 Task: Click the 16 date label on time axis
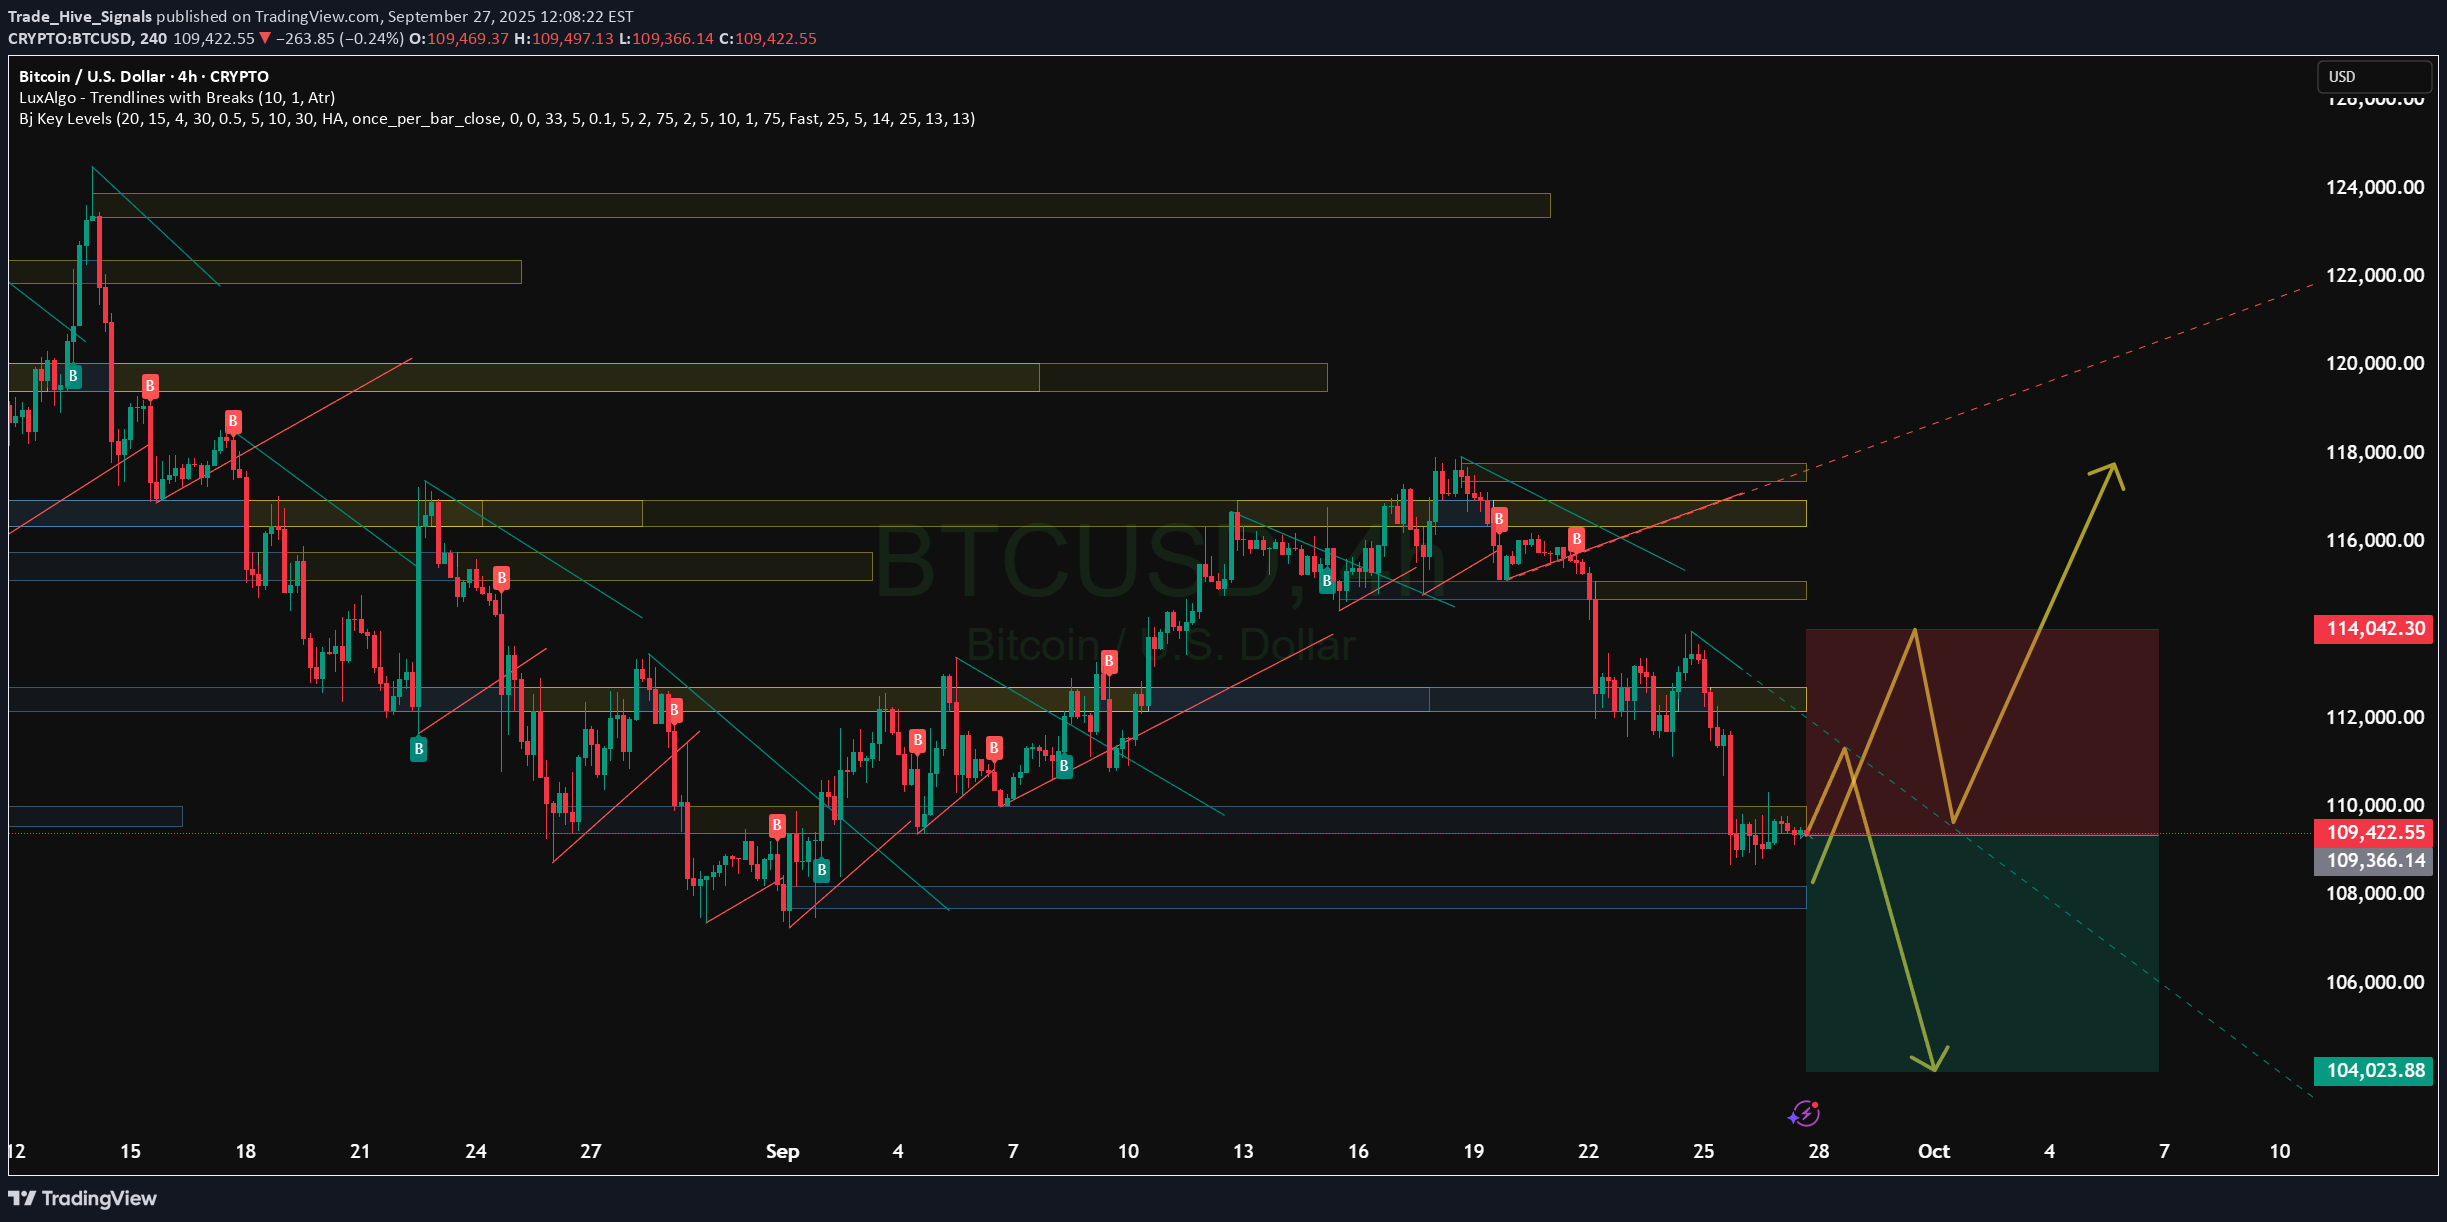1358,1152
